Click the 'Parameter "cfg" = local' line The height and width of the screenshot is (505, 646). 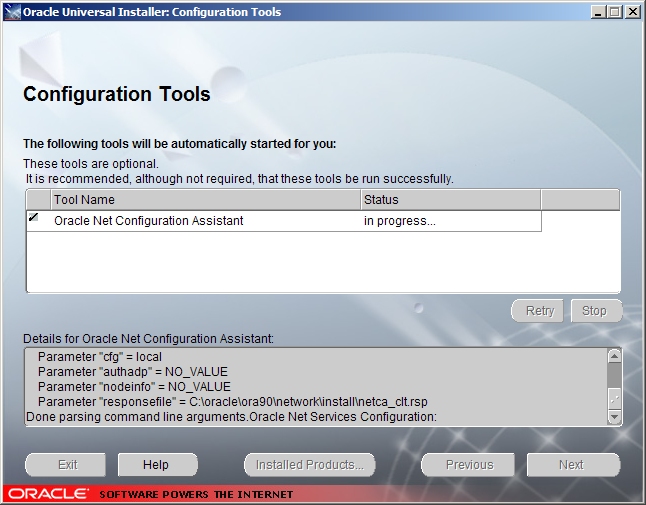[100, 357]
